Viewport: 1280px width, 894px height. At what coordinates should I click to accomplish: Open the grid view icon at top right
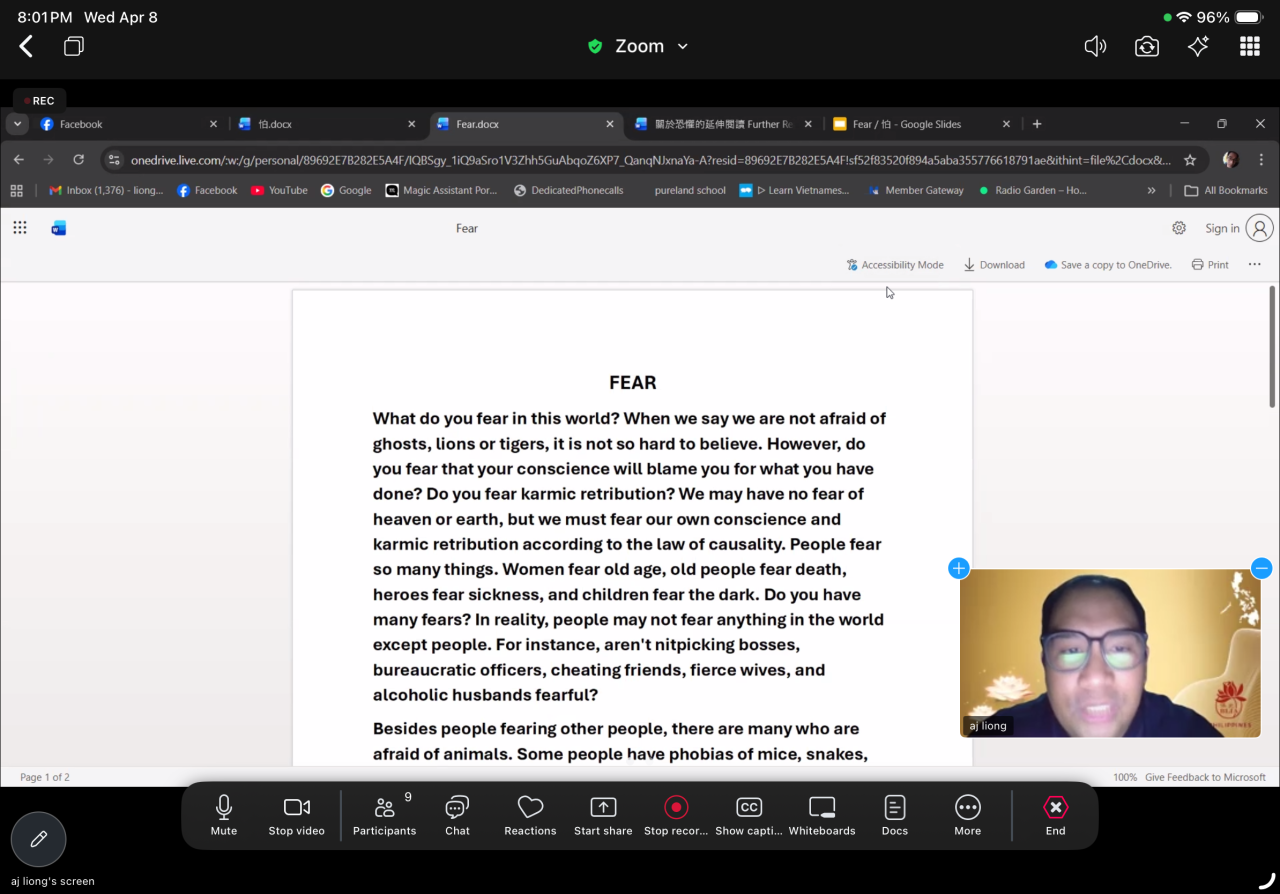pyautogui.click(x=1249, y=46)
